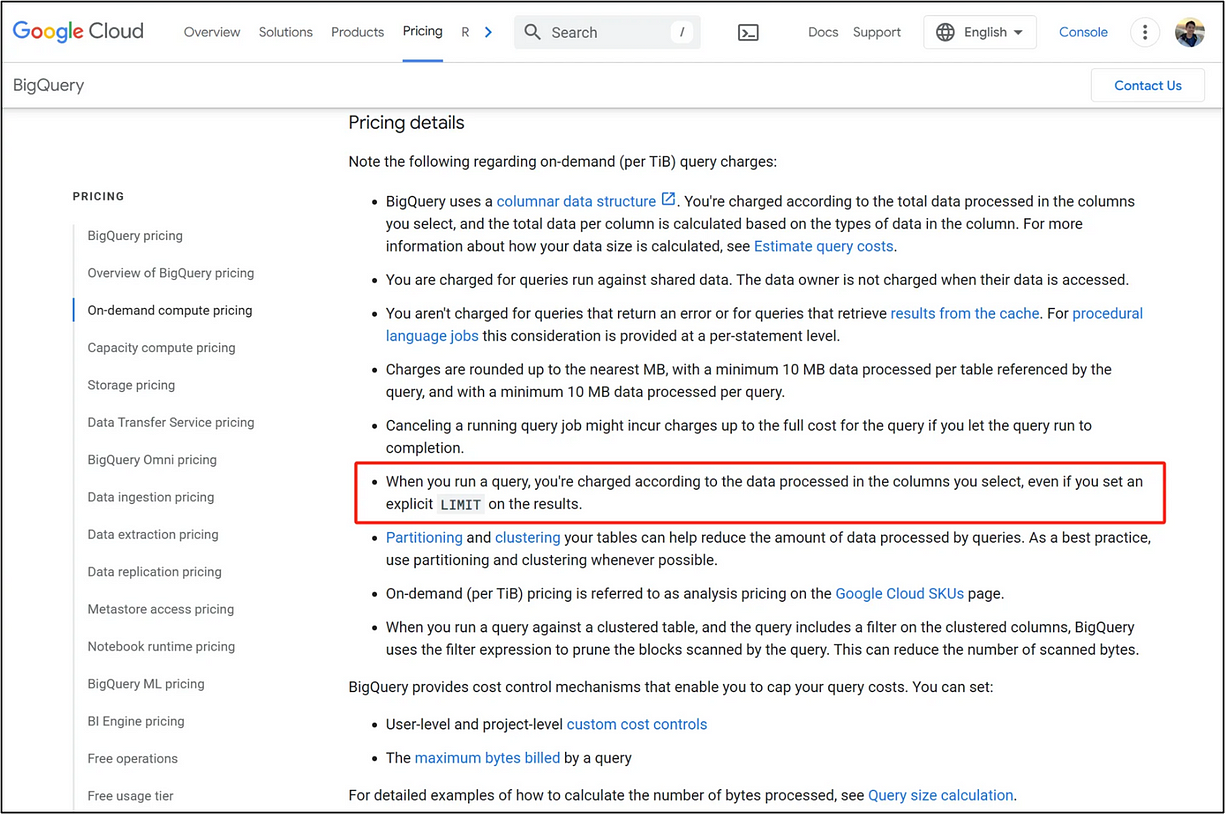Screen dimensions: 1225x814
Task: Open Free usage tier section
Action: [x=130, y=796]
